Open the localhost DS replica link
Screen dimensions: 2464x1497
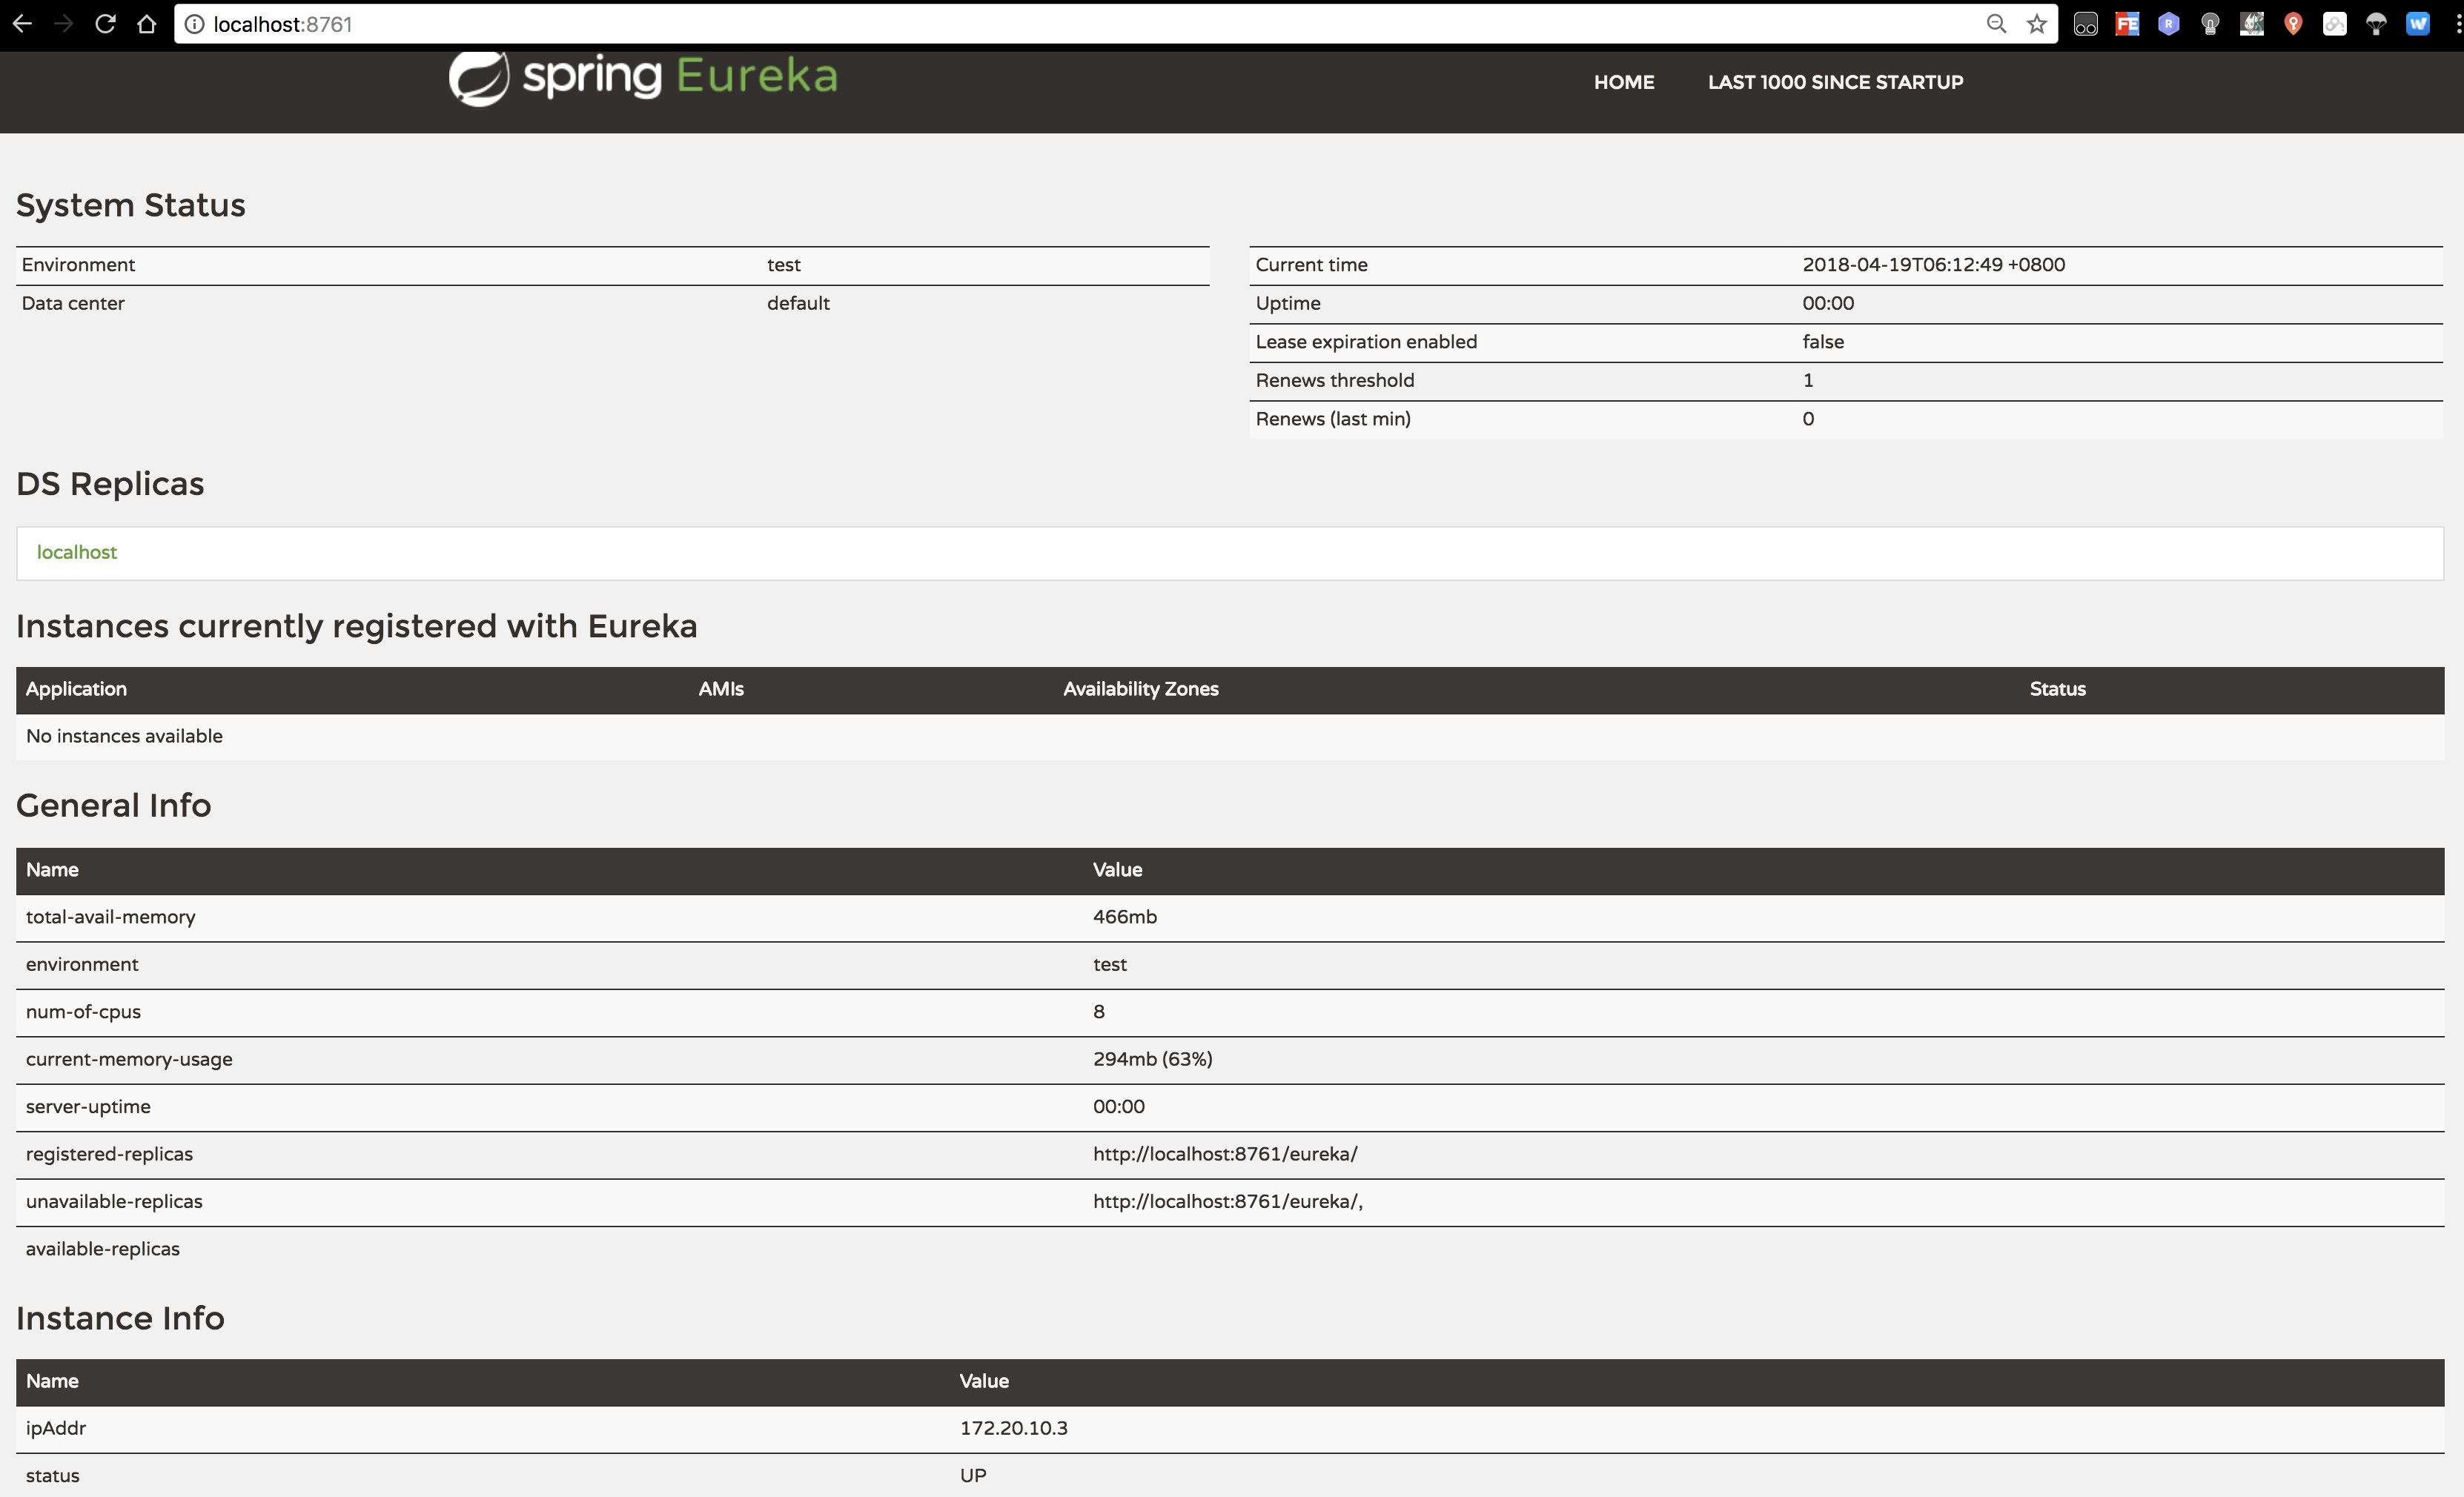tap(77, 552)
